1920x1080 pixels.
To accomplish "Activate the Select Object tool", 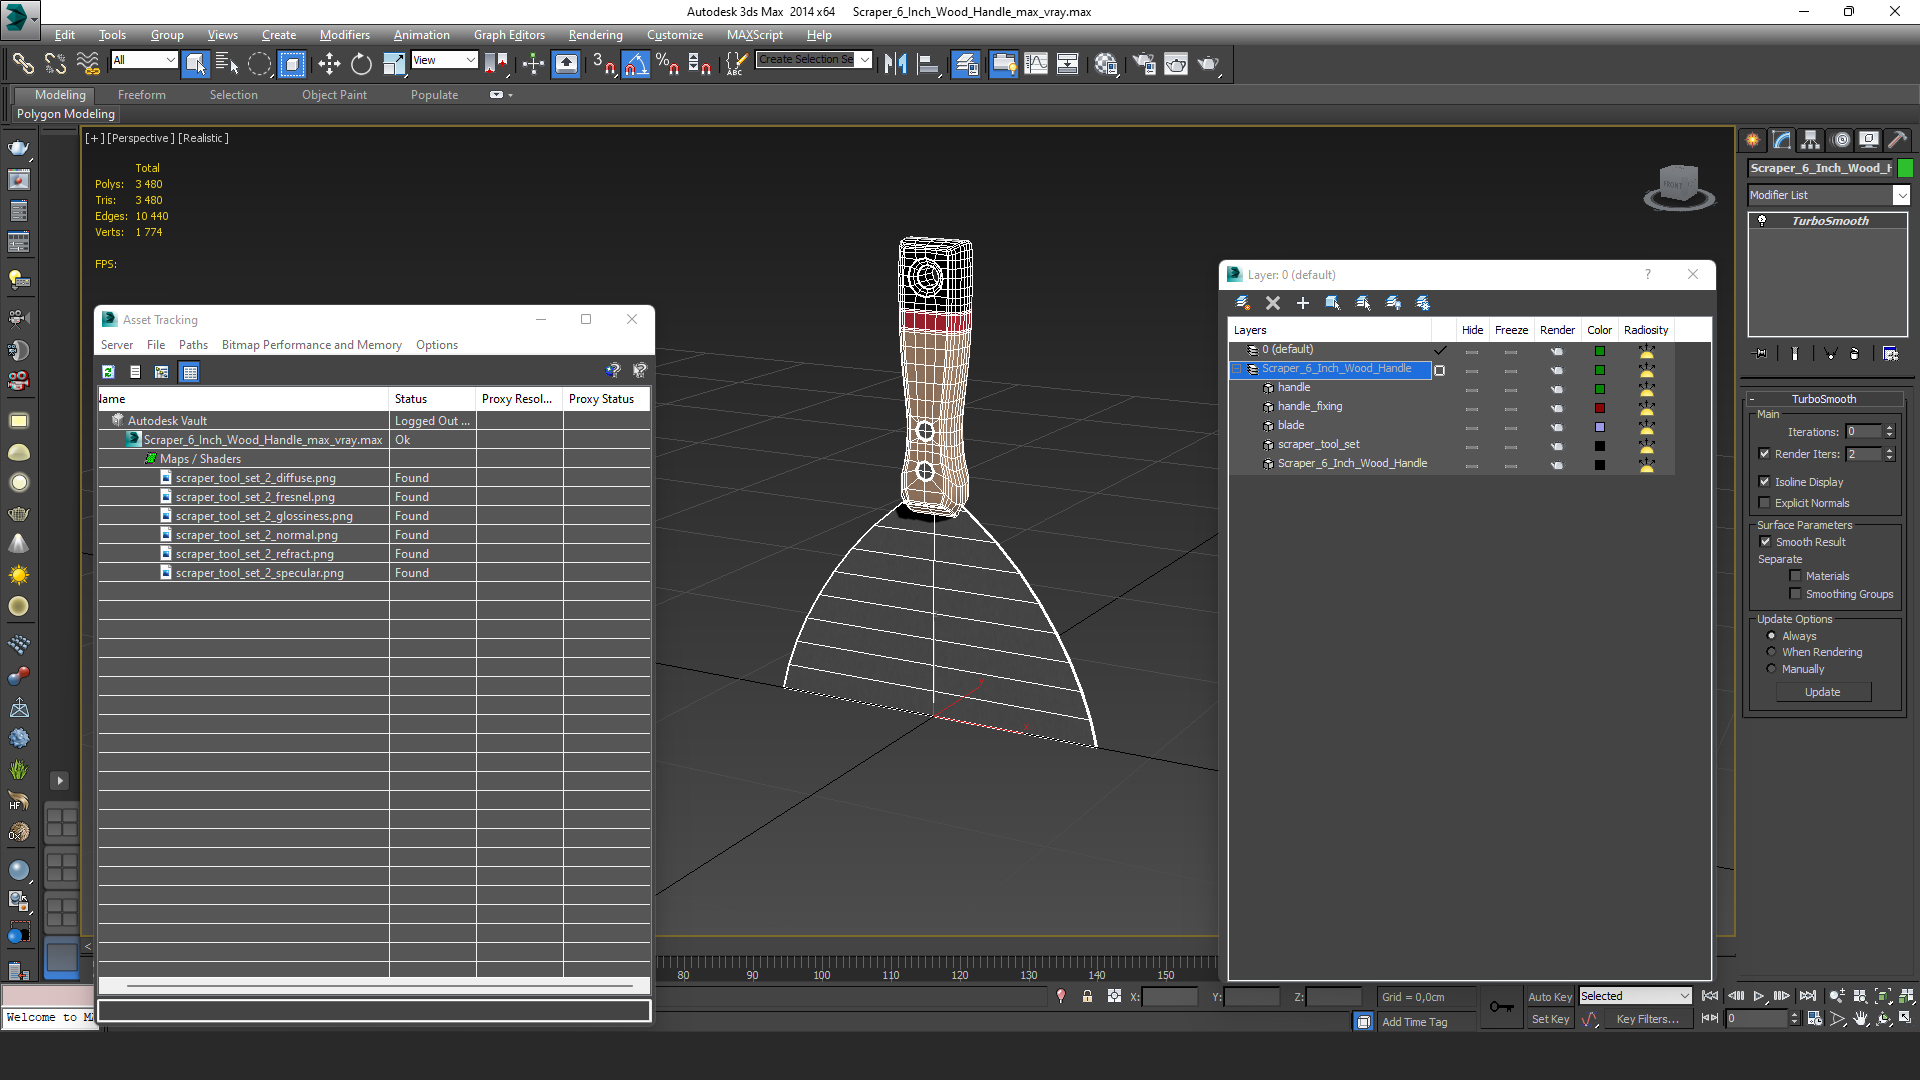I will [196, 64].
